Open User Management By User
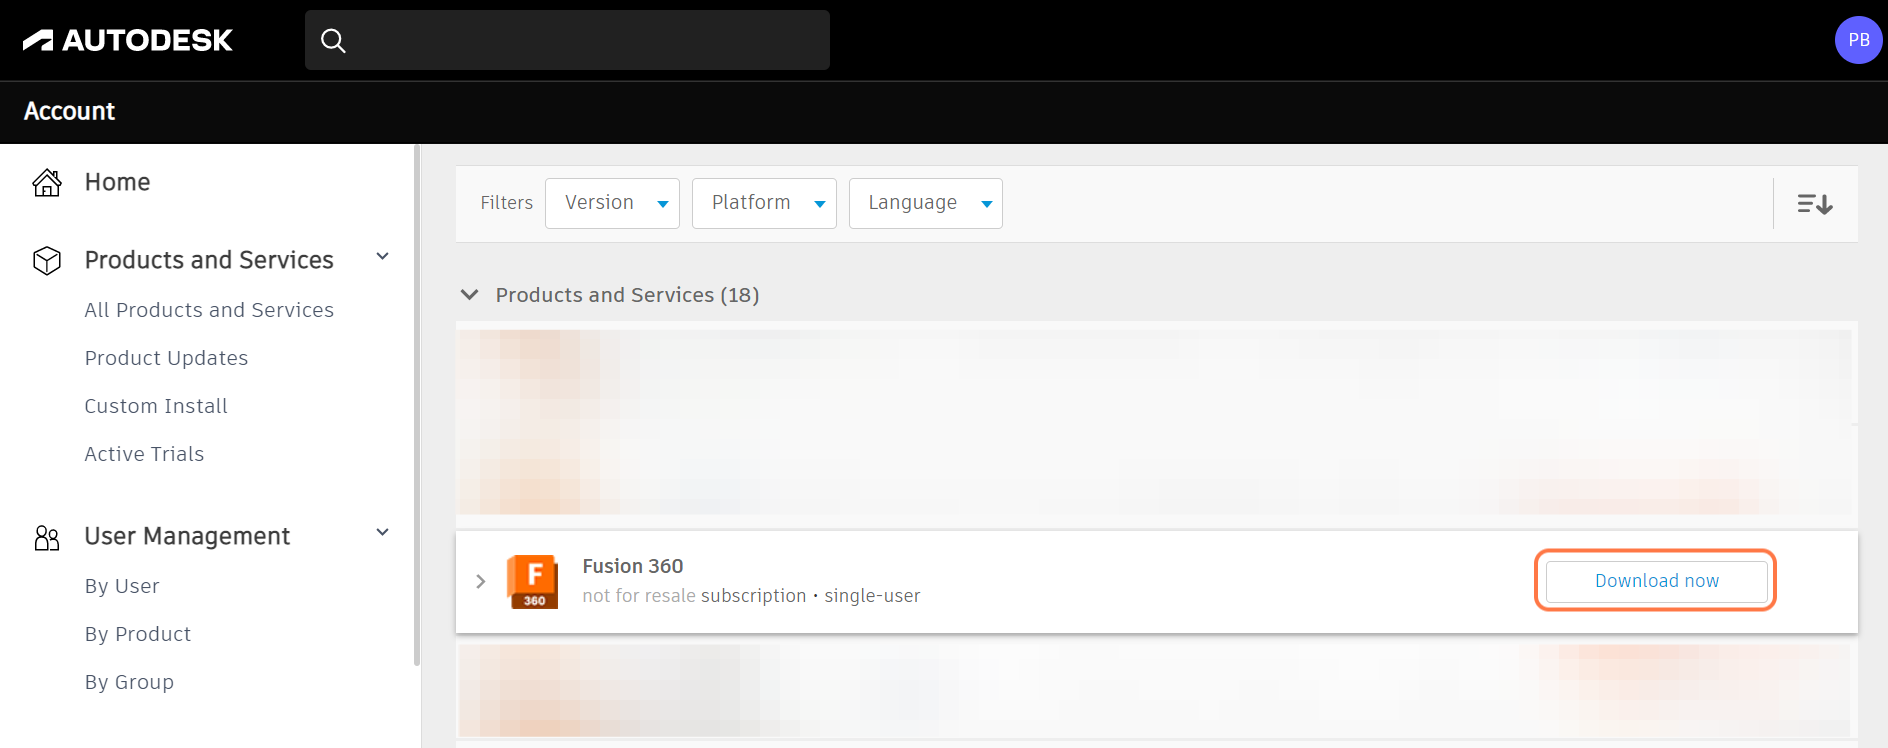 (x=122, y=586)
